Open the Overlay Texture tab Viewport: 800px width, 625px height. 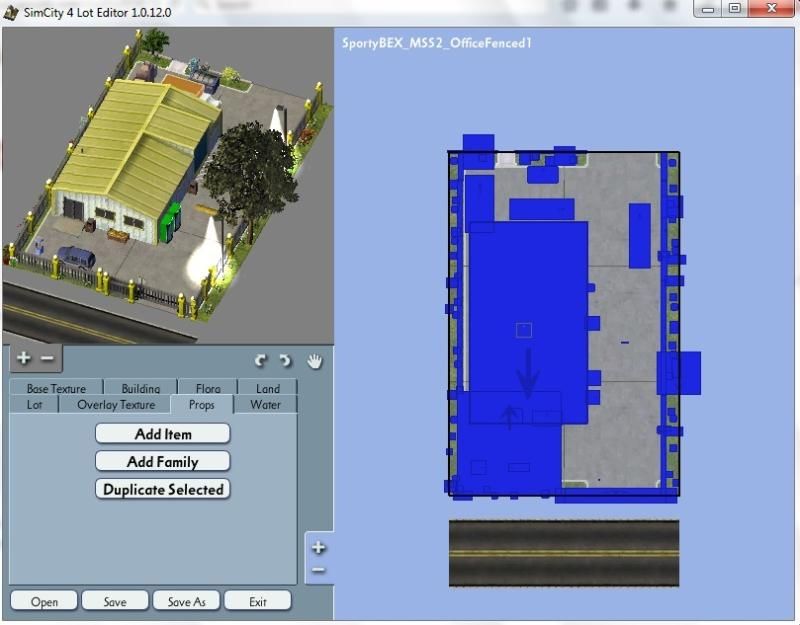click(116, 405)
